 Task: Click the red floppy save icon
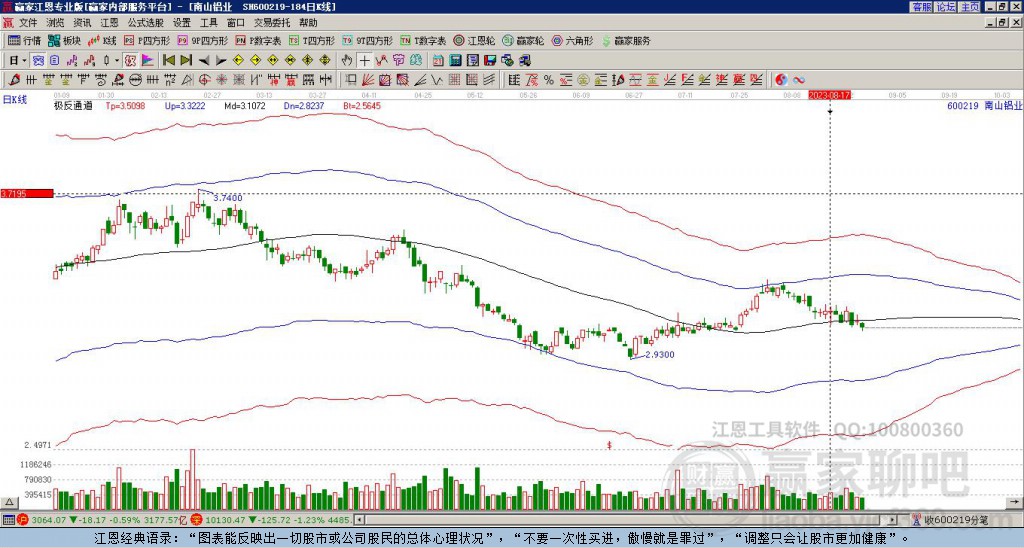490,61
